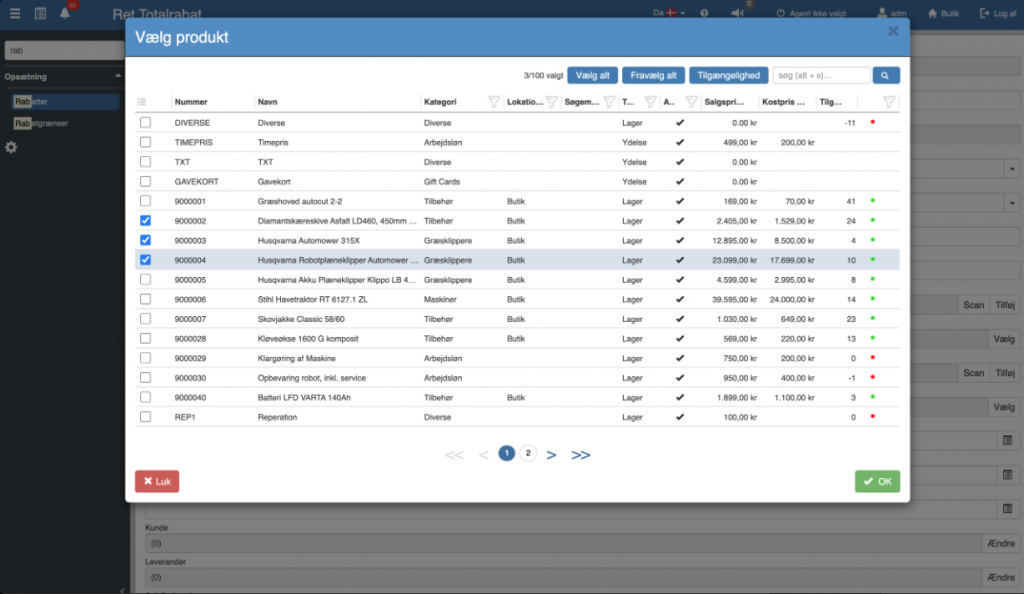Viewport: 1024px width, 594px height.
Task: Open the Lokation column filter icon
Action: [x=551, y=102]
